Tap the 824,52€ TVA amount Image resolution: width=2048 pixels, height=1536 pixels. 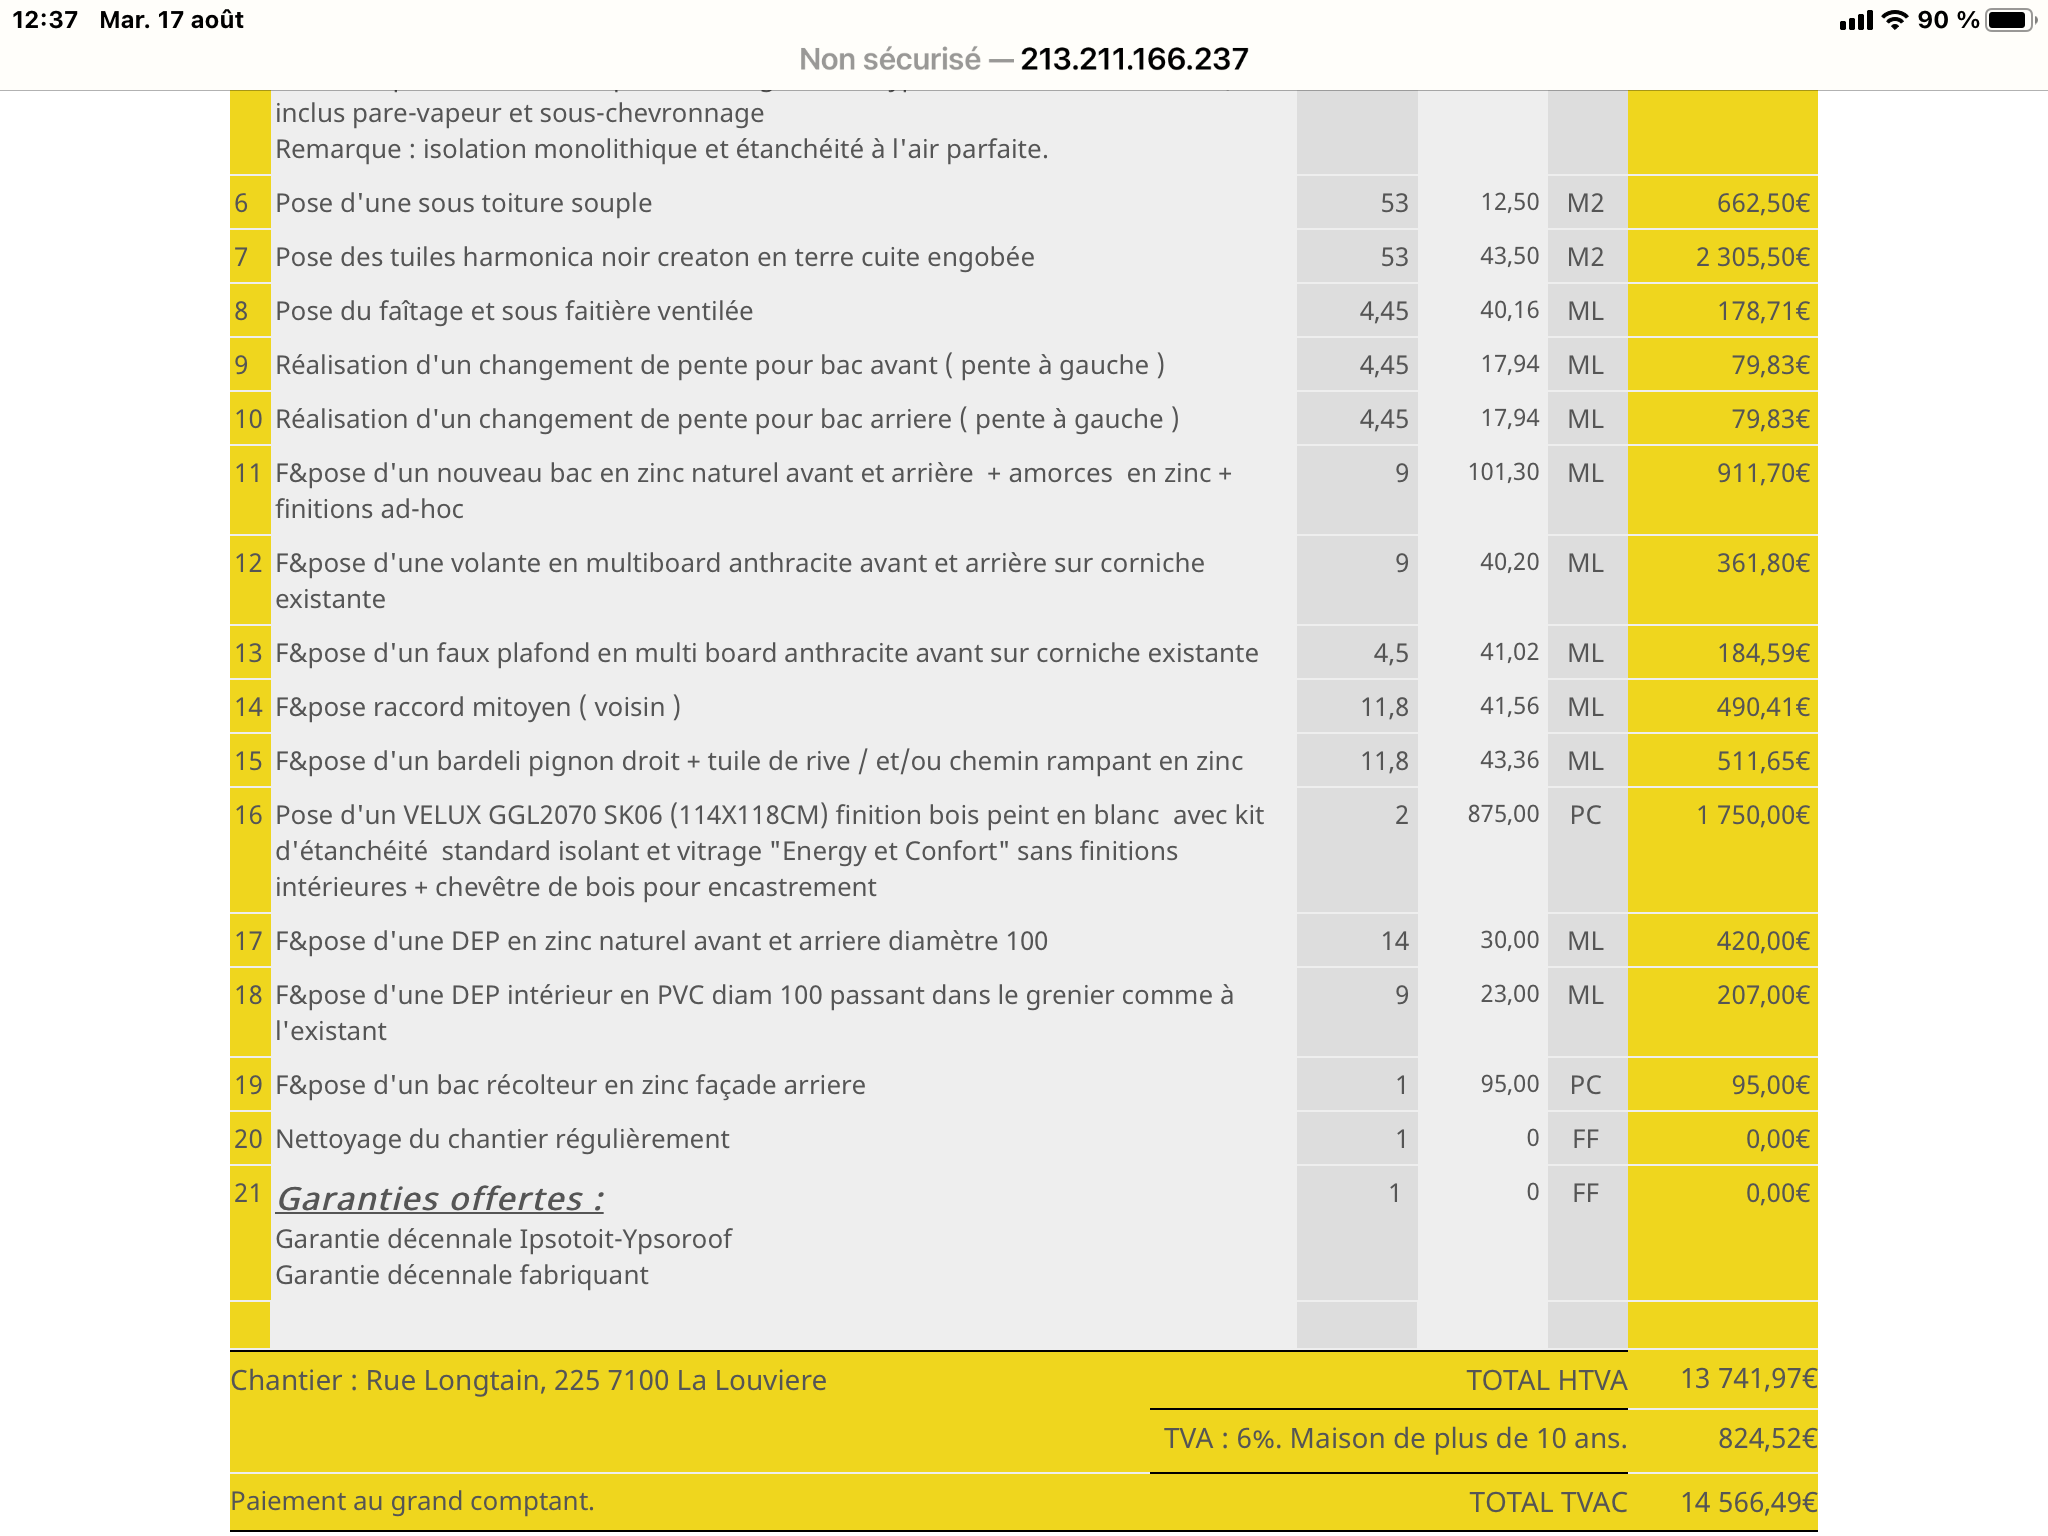click(1766, 1438)
